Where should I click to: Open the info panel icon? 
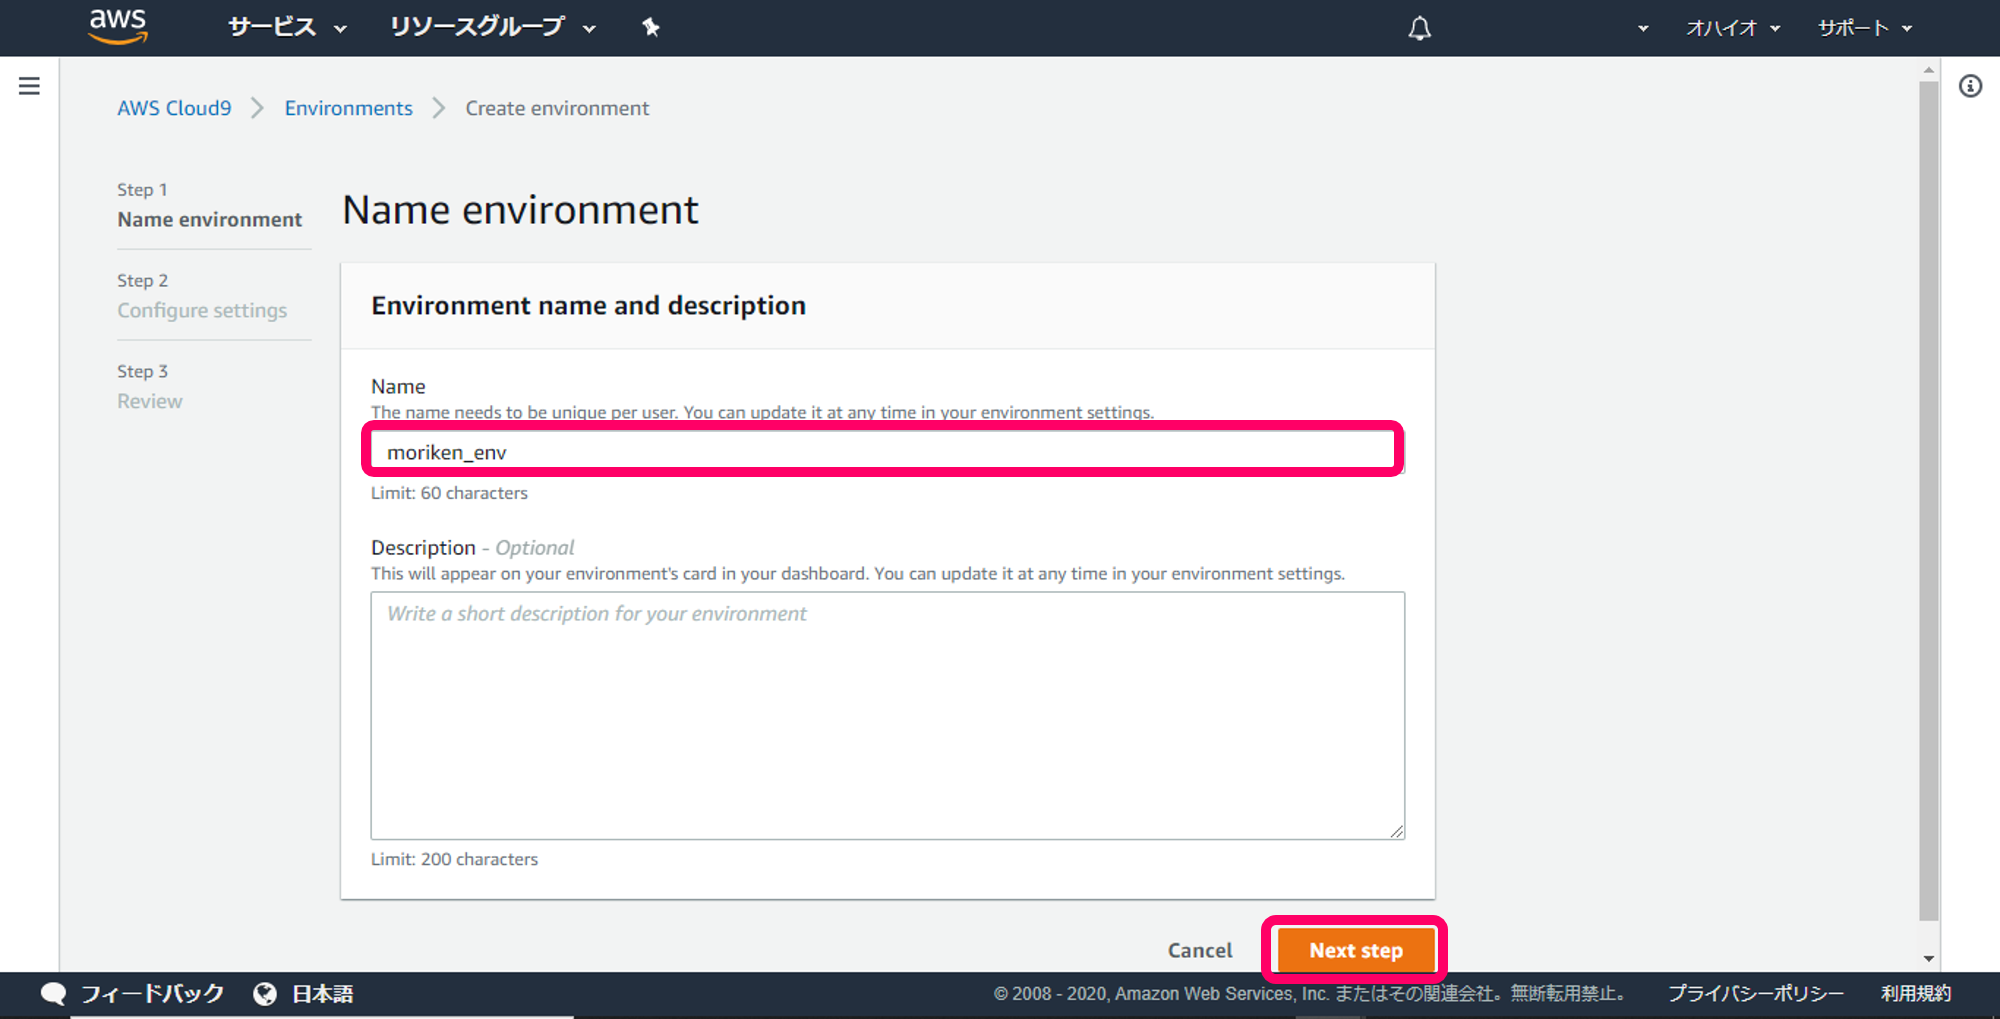click(1970, 86)
